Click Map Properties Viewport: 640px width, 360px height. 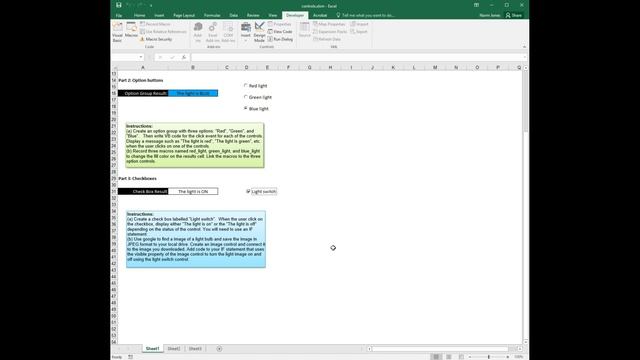[329, 24]
